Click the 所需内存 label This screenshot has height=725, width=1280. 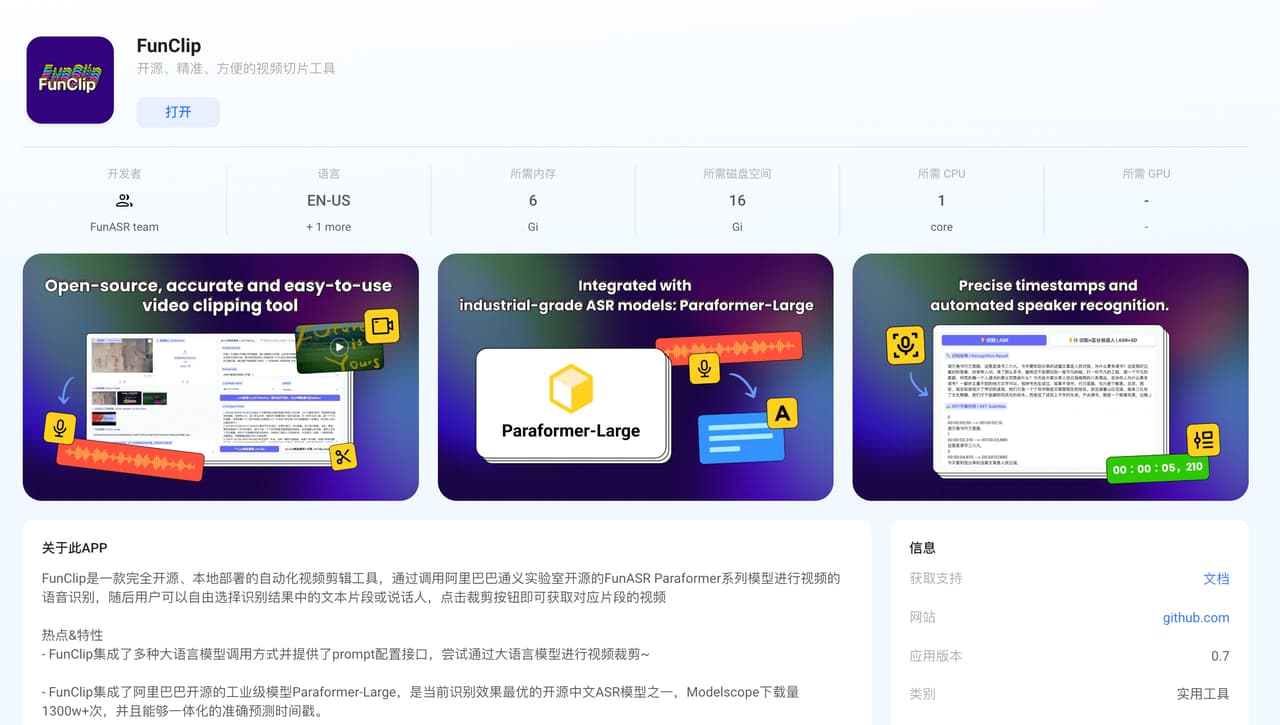(x=533, y=174)
